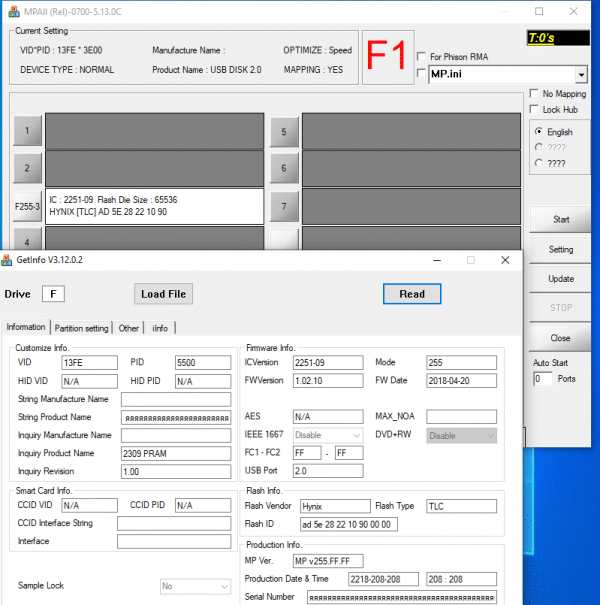Open Setting in MPAll

(x=561, y=250)
